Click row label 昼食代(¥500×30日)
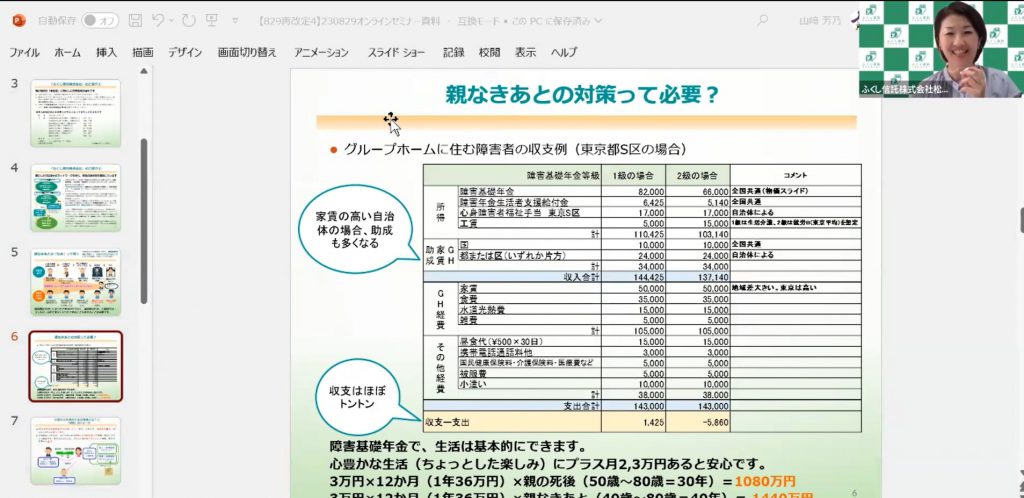 click(501, 341)
